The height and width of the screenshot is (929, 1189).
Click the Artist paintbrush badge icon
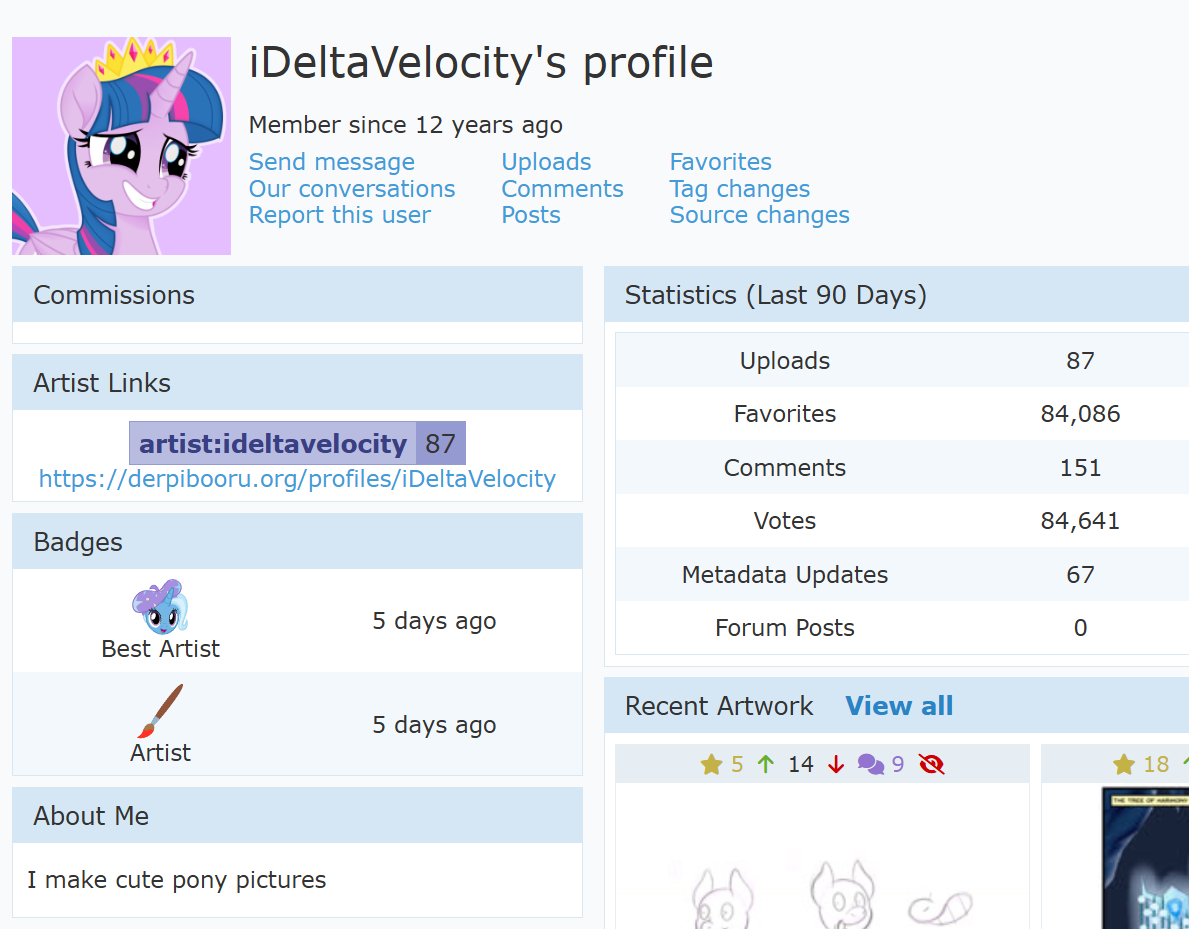coord(160,710)
